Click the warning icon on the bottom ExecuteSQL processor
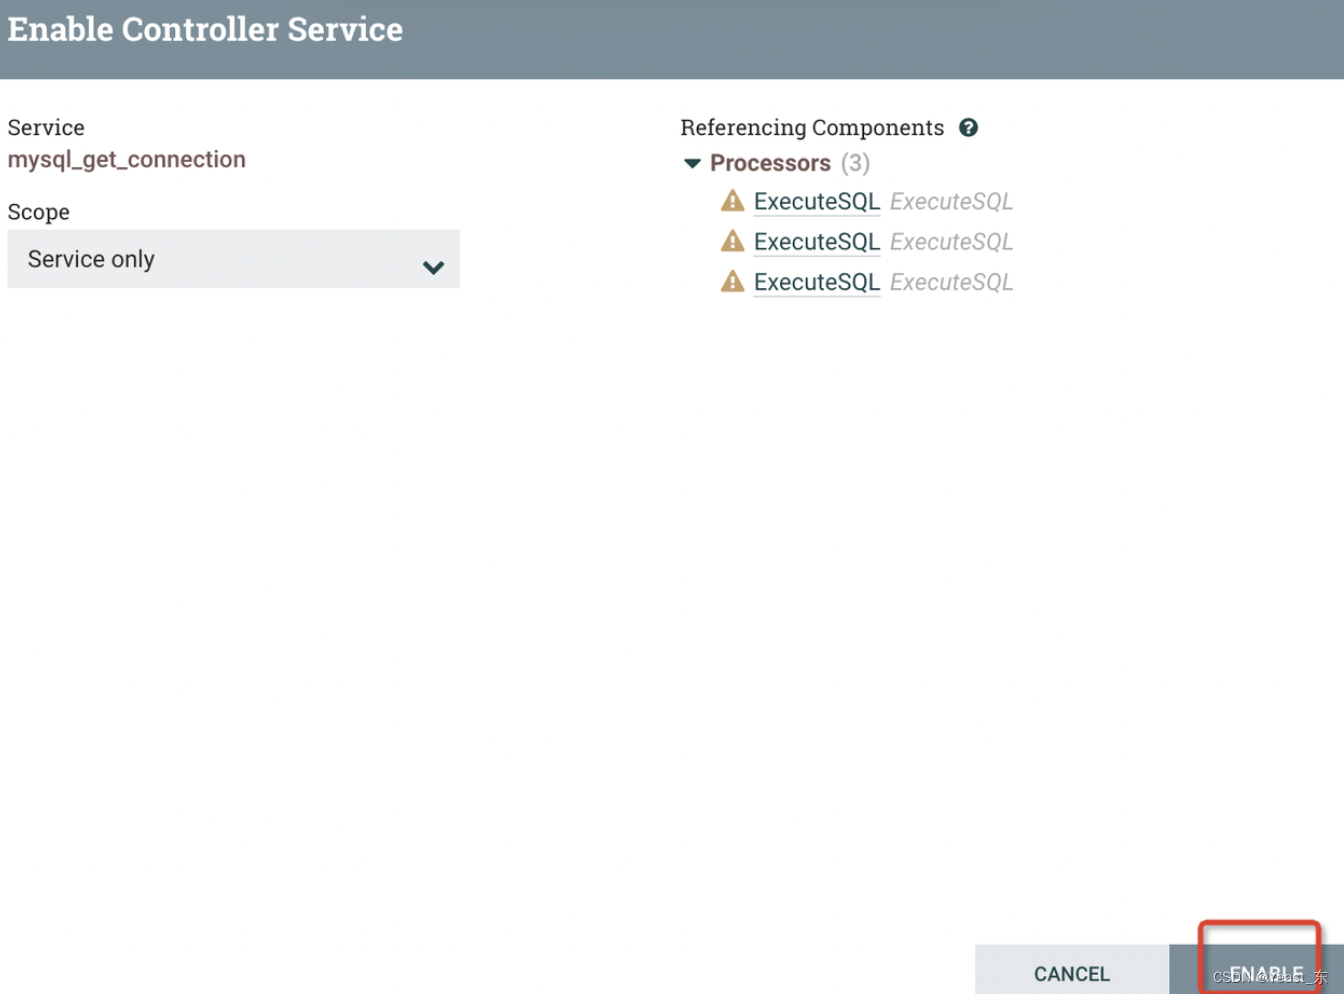 coord(733,282)
